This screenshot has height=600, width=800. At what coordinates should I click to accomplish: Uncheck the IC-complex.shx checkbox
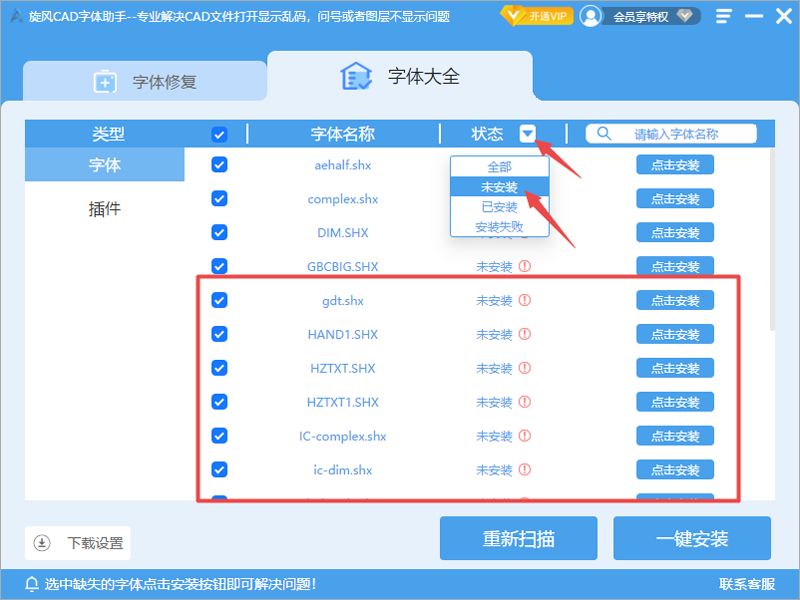tap(219, 436)
